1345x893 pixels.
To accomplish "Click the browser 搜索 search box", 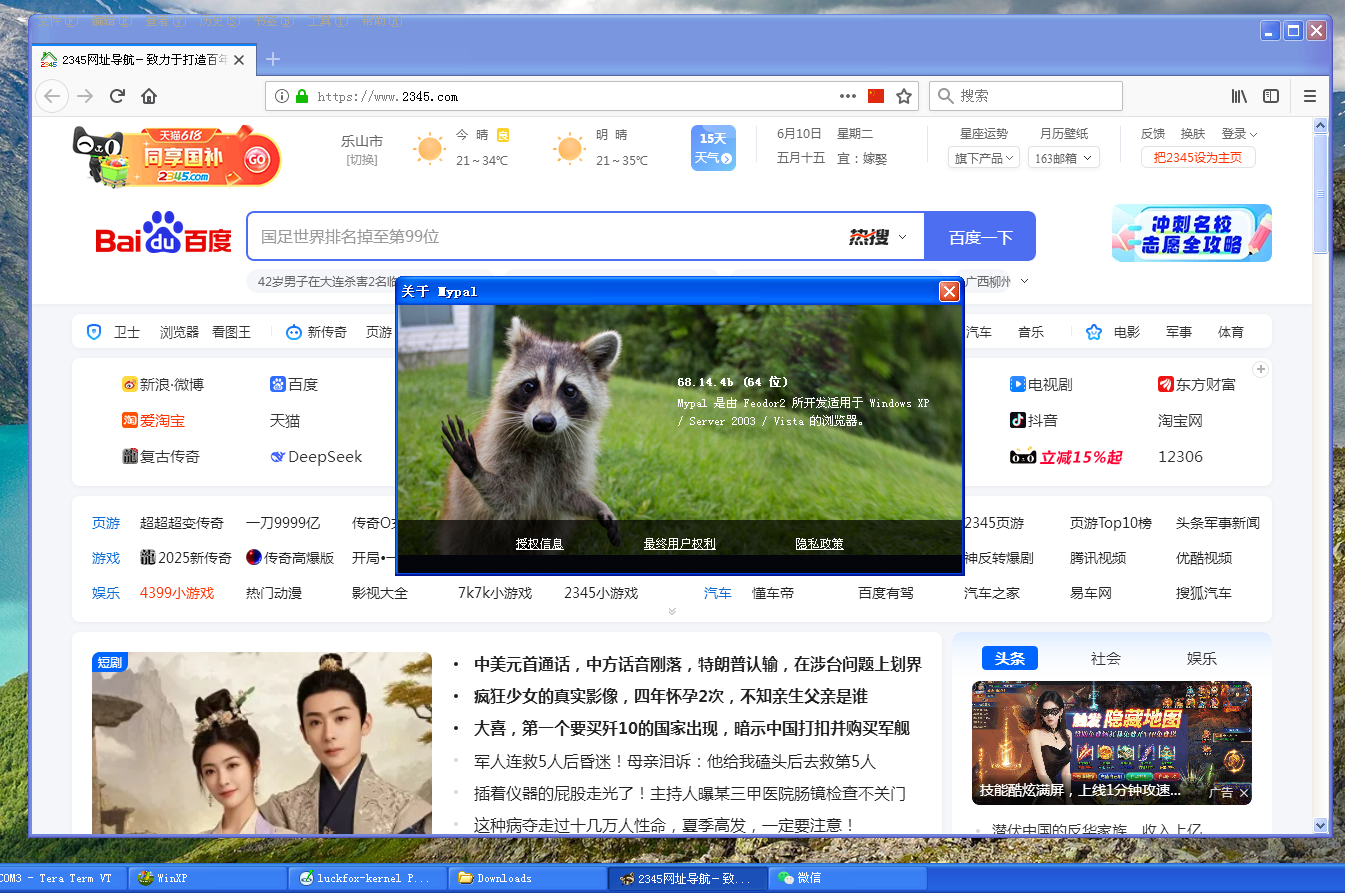I will [x=1026, y=96].
